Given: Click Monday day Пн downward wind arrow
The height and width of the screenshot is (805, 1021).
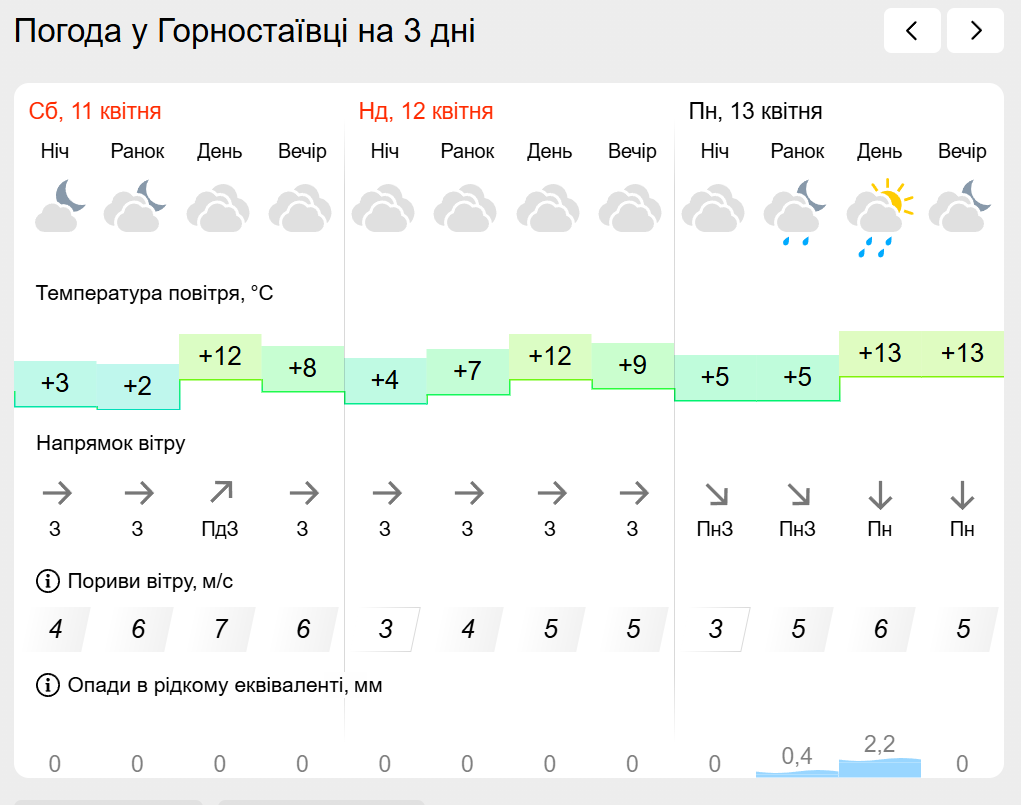Looking at the screenshot, I should click(x=880, y=493).
